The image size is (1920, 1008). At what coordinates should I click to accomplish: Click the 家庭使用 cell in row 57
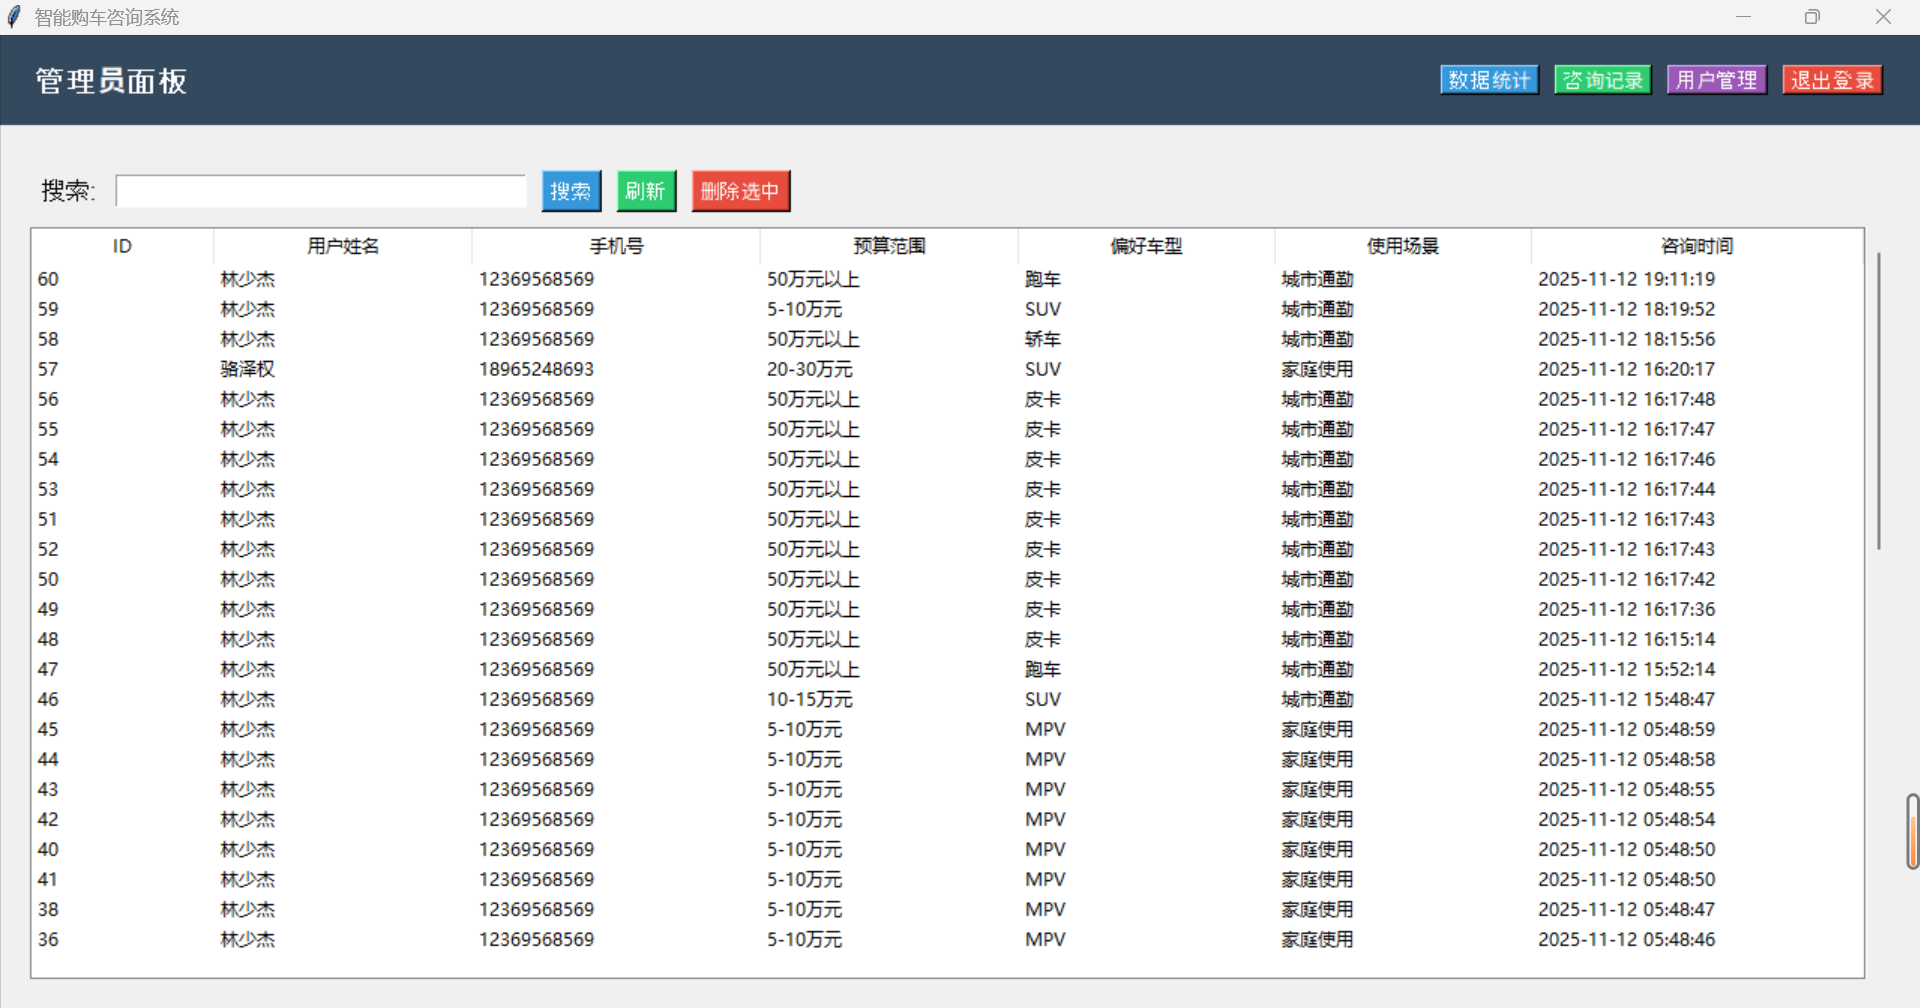1317,369
